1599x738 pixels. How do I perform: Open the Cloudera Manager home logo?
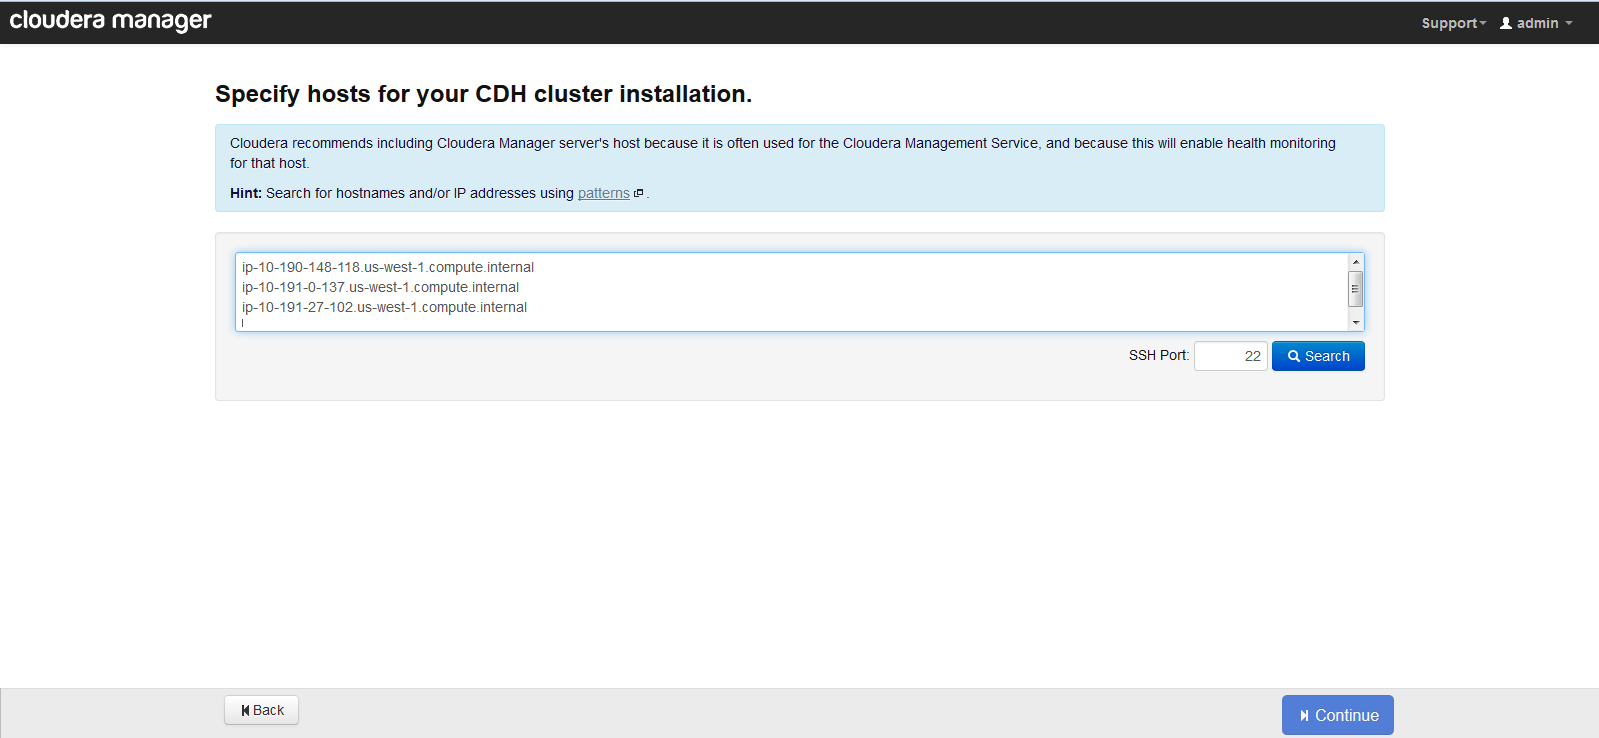coord(110,21)
